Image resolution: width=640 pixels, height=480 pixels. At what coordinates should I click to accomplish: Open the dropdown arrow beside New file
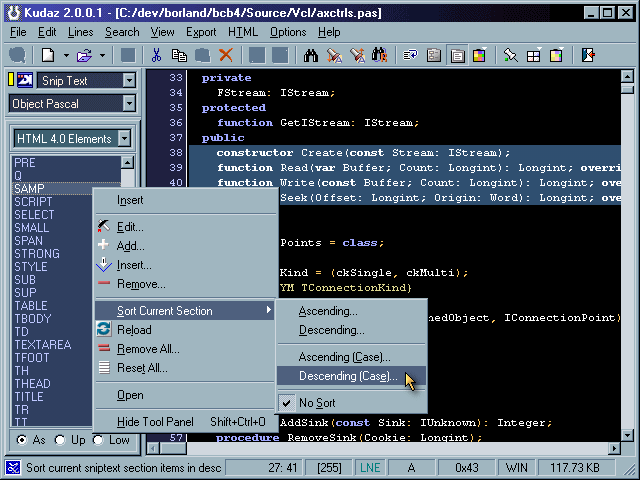(x=66, y=55)
